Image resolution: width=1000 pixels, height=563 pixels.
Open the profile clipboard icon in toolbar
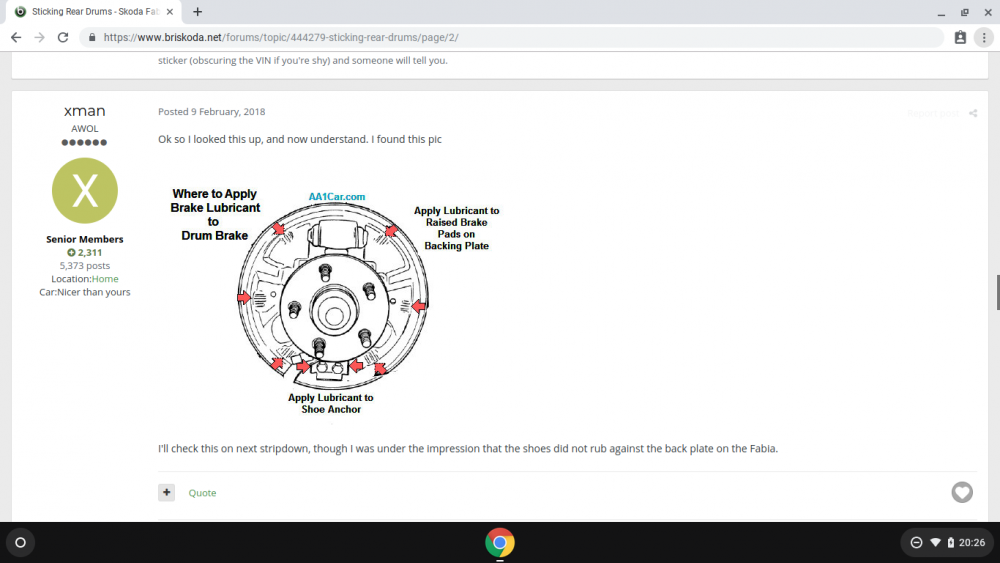(x=960, y=38)
